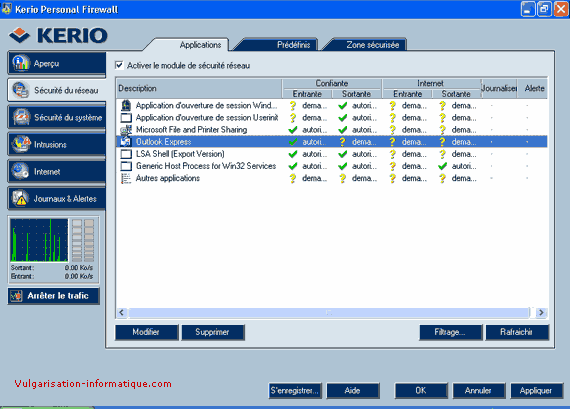Screen dimensions: 570x409
Task: Click the horizontal scrollbar right arrow
Action: 541,313
